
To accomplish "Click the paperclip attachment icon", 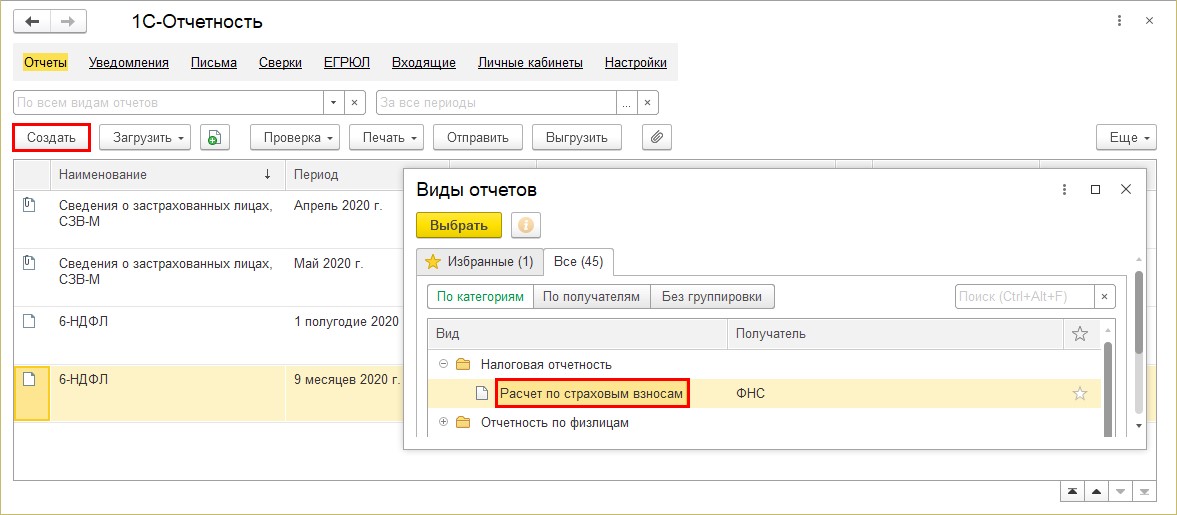I will [x=657, y=137].
